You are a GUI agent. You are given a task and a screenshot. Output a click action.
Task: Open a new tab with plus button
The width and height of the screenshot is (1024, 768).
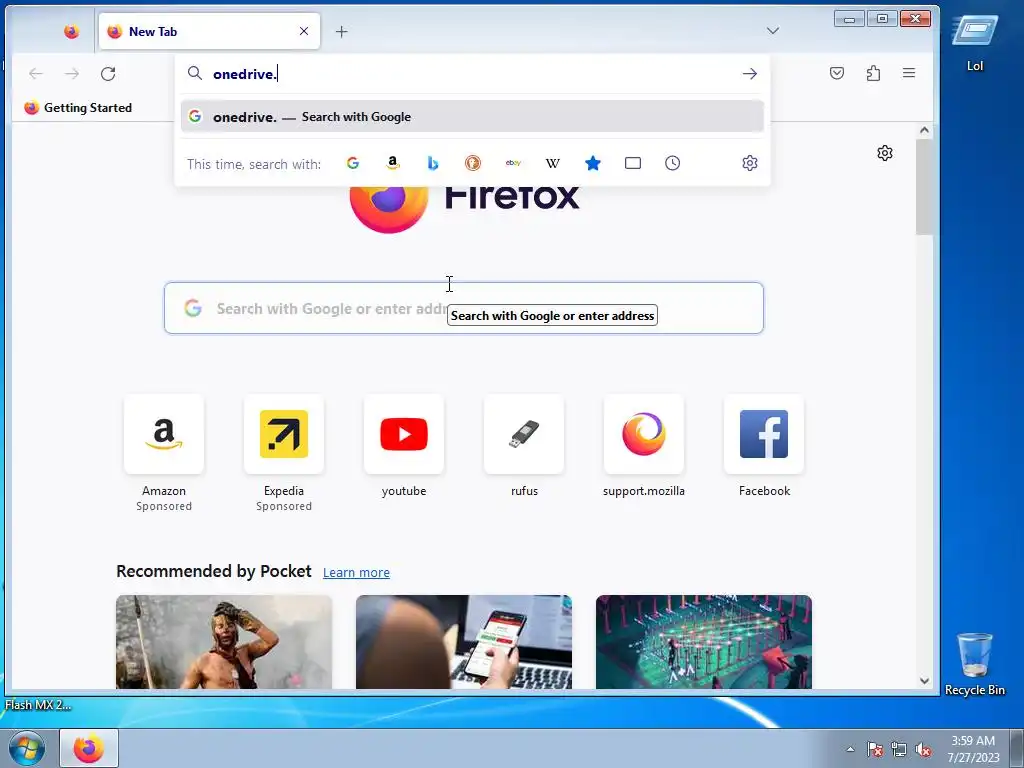tap(342, 31)
